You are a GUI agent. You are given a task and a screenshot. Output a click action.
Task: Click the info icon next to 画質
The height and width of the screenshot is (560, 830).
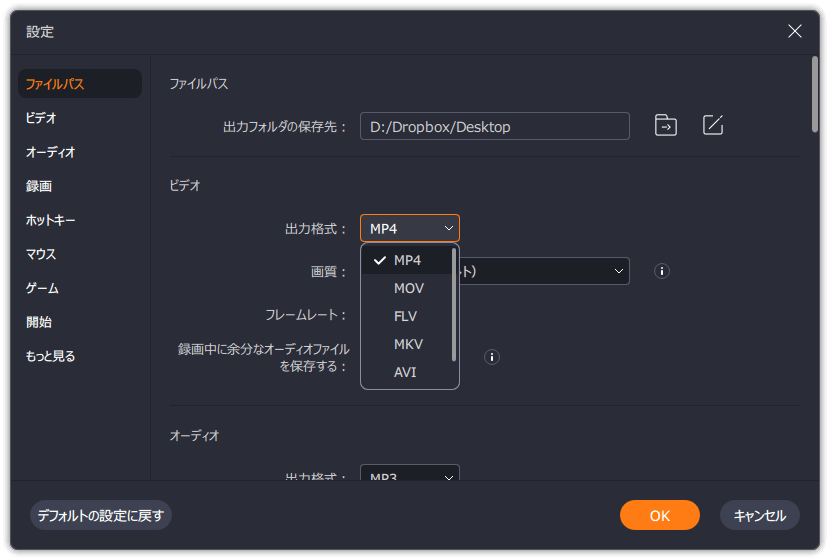click(x=661, y=271)
